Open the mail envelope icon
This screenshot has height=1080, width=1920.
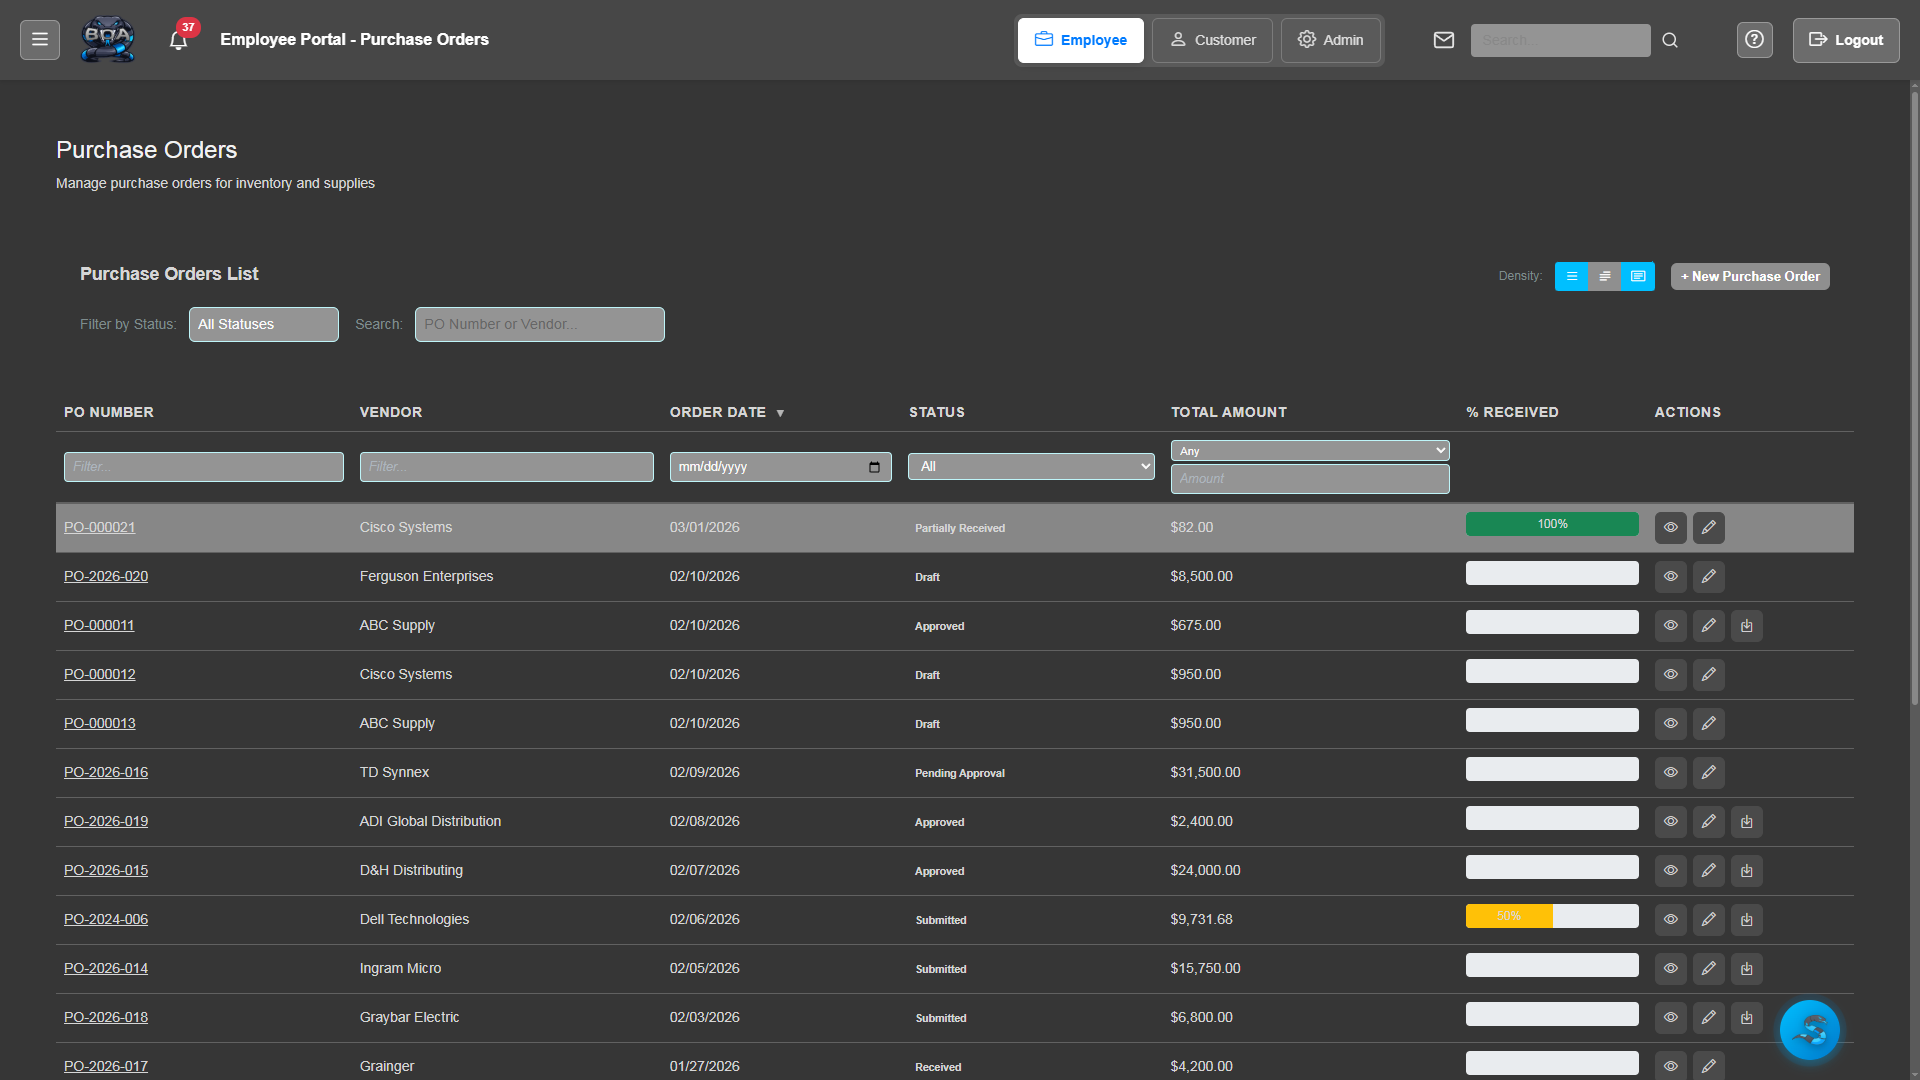1443,40
